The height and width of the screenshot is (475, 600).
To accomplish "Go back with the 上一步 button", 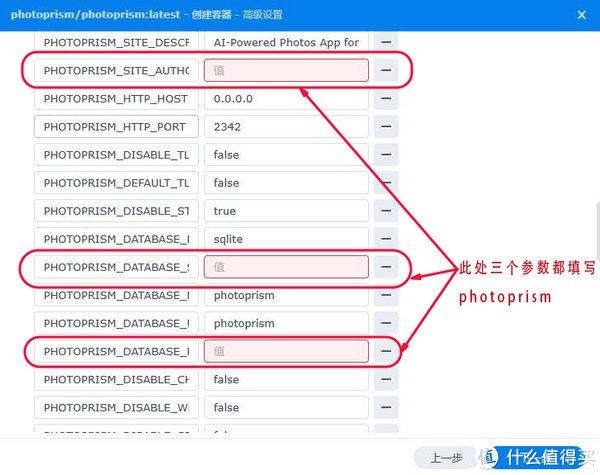I will click(x=446, y=458).
